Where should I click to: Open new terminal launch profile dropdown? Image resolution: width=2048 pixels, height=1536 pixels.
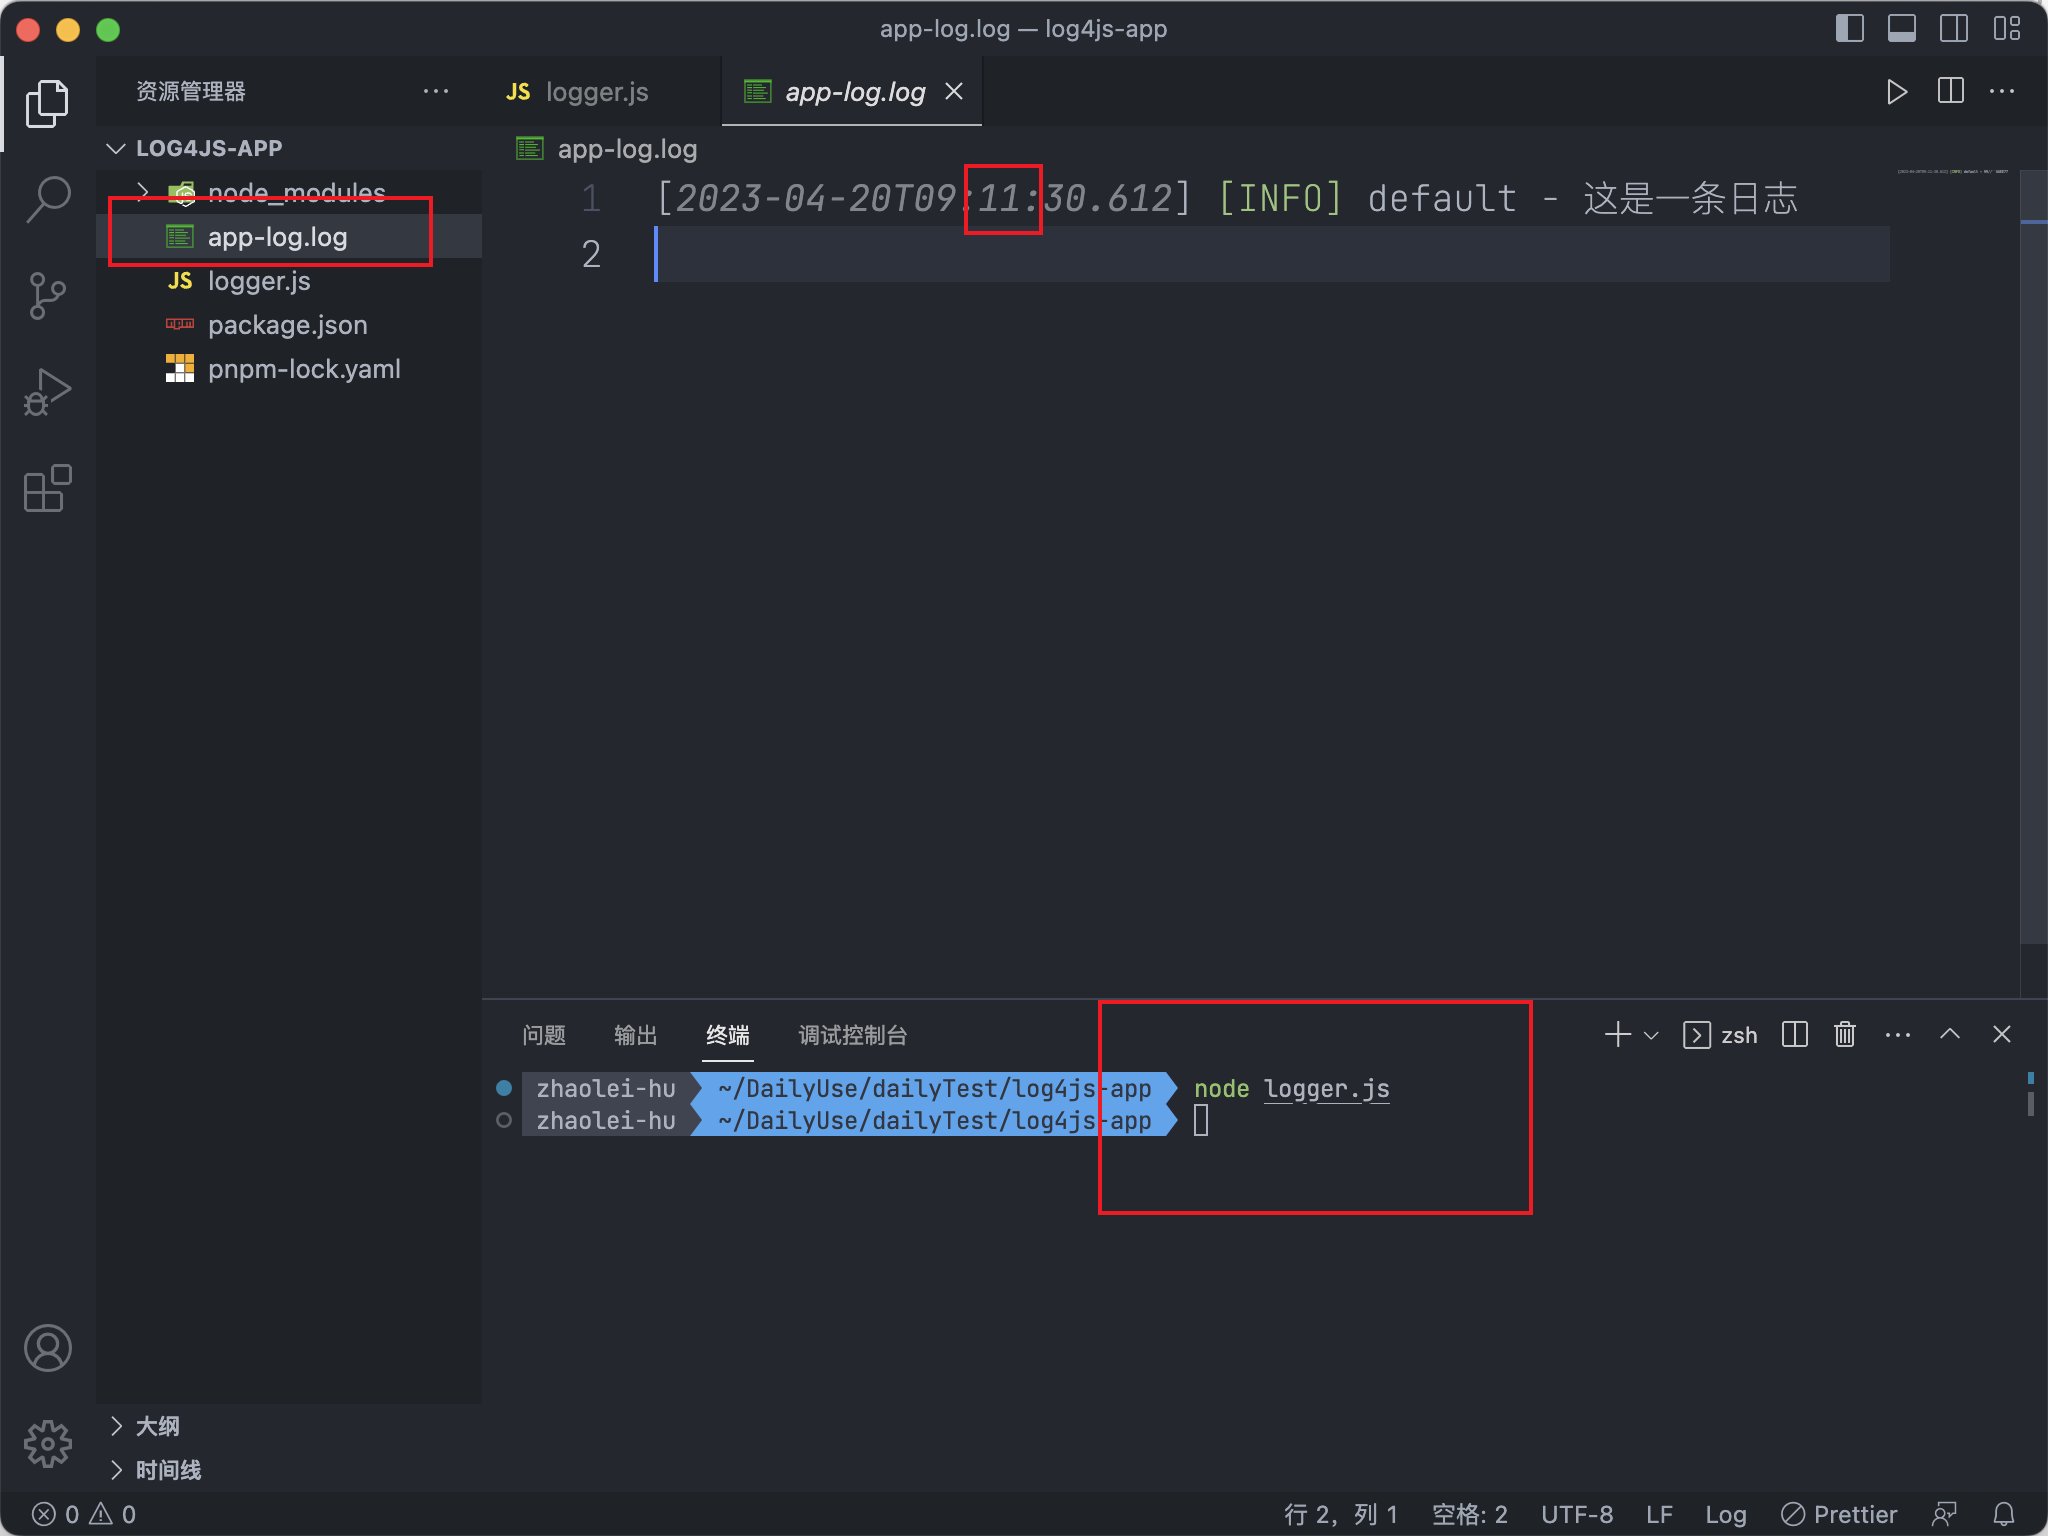[x=1652, y=1035]
